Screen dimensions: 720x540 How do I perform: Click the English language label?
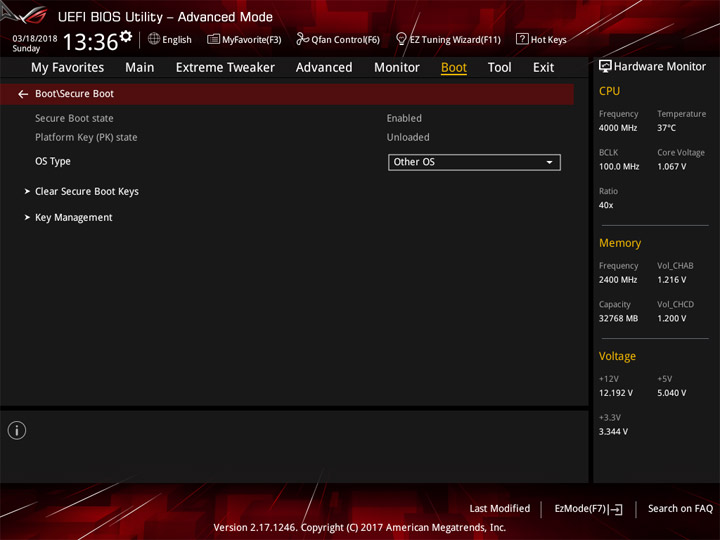tap(177, 40)
